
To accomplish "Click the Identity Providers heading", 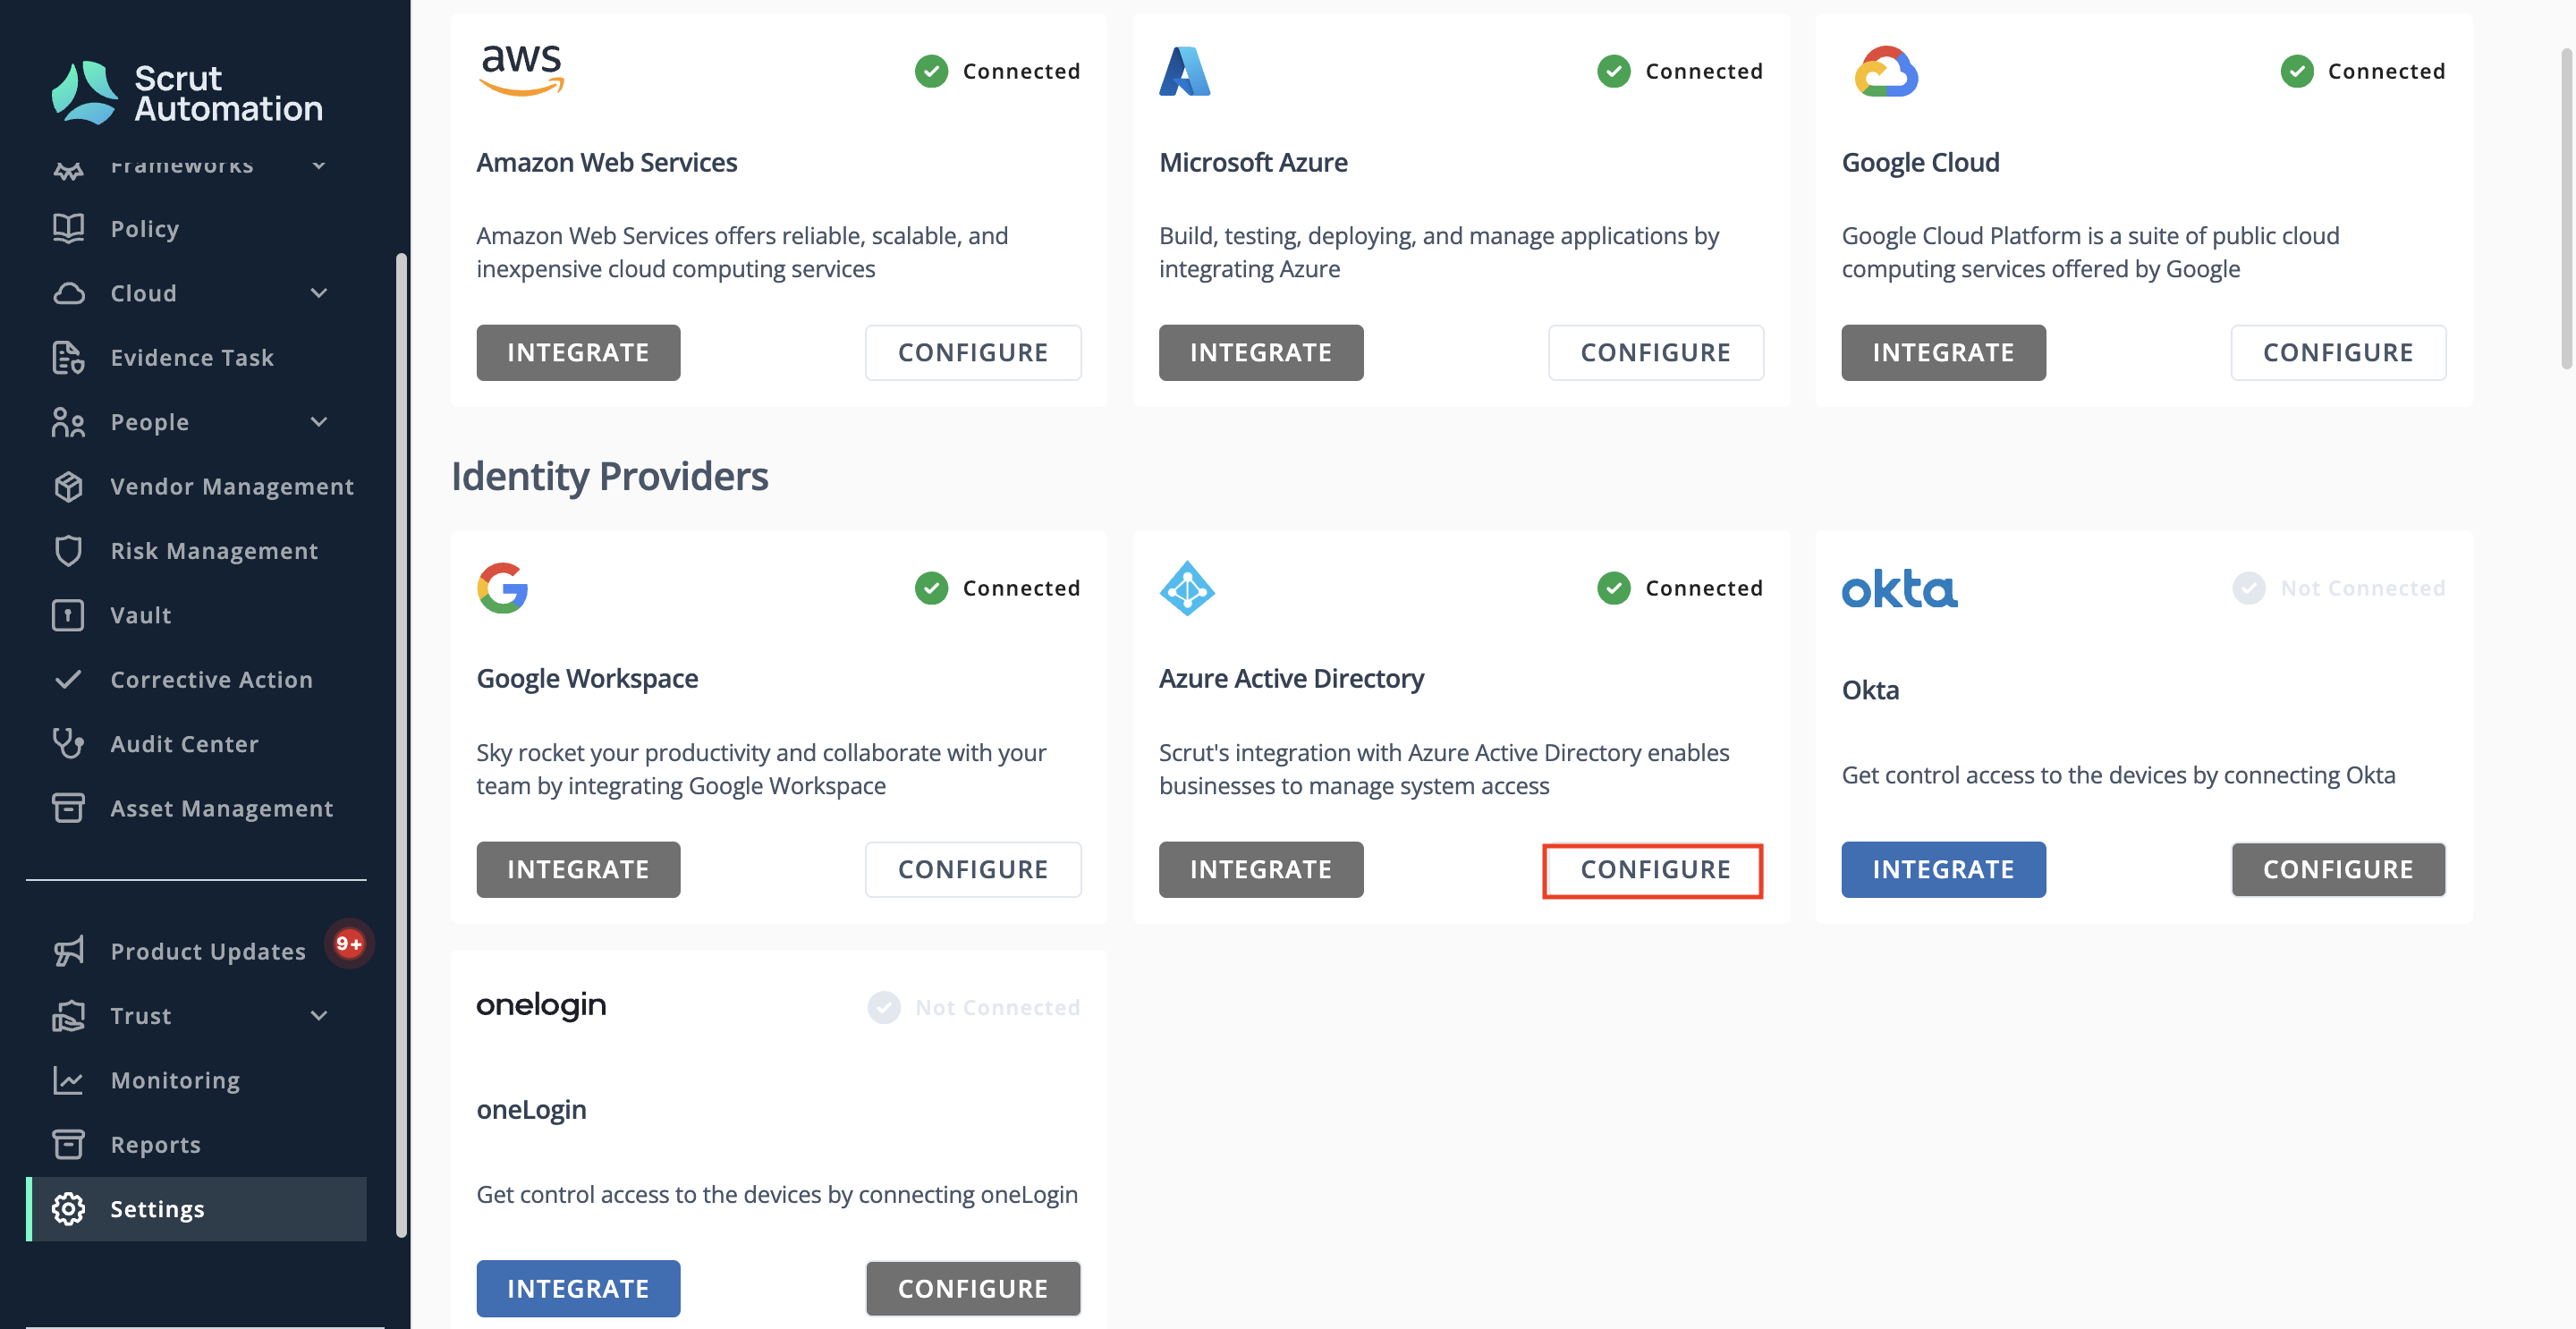I will (x=610, y=476).
